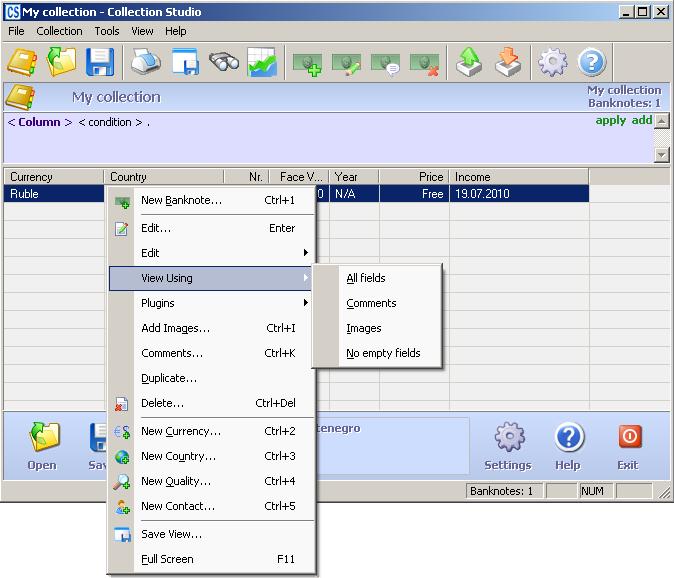Click the Free price cell
674x578 pixels.
click(x=414, y=194)
